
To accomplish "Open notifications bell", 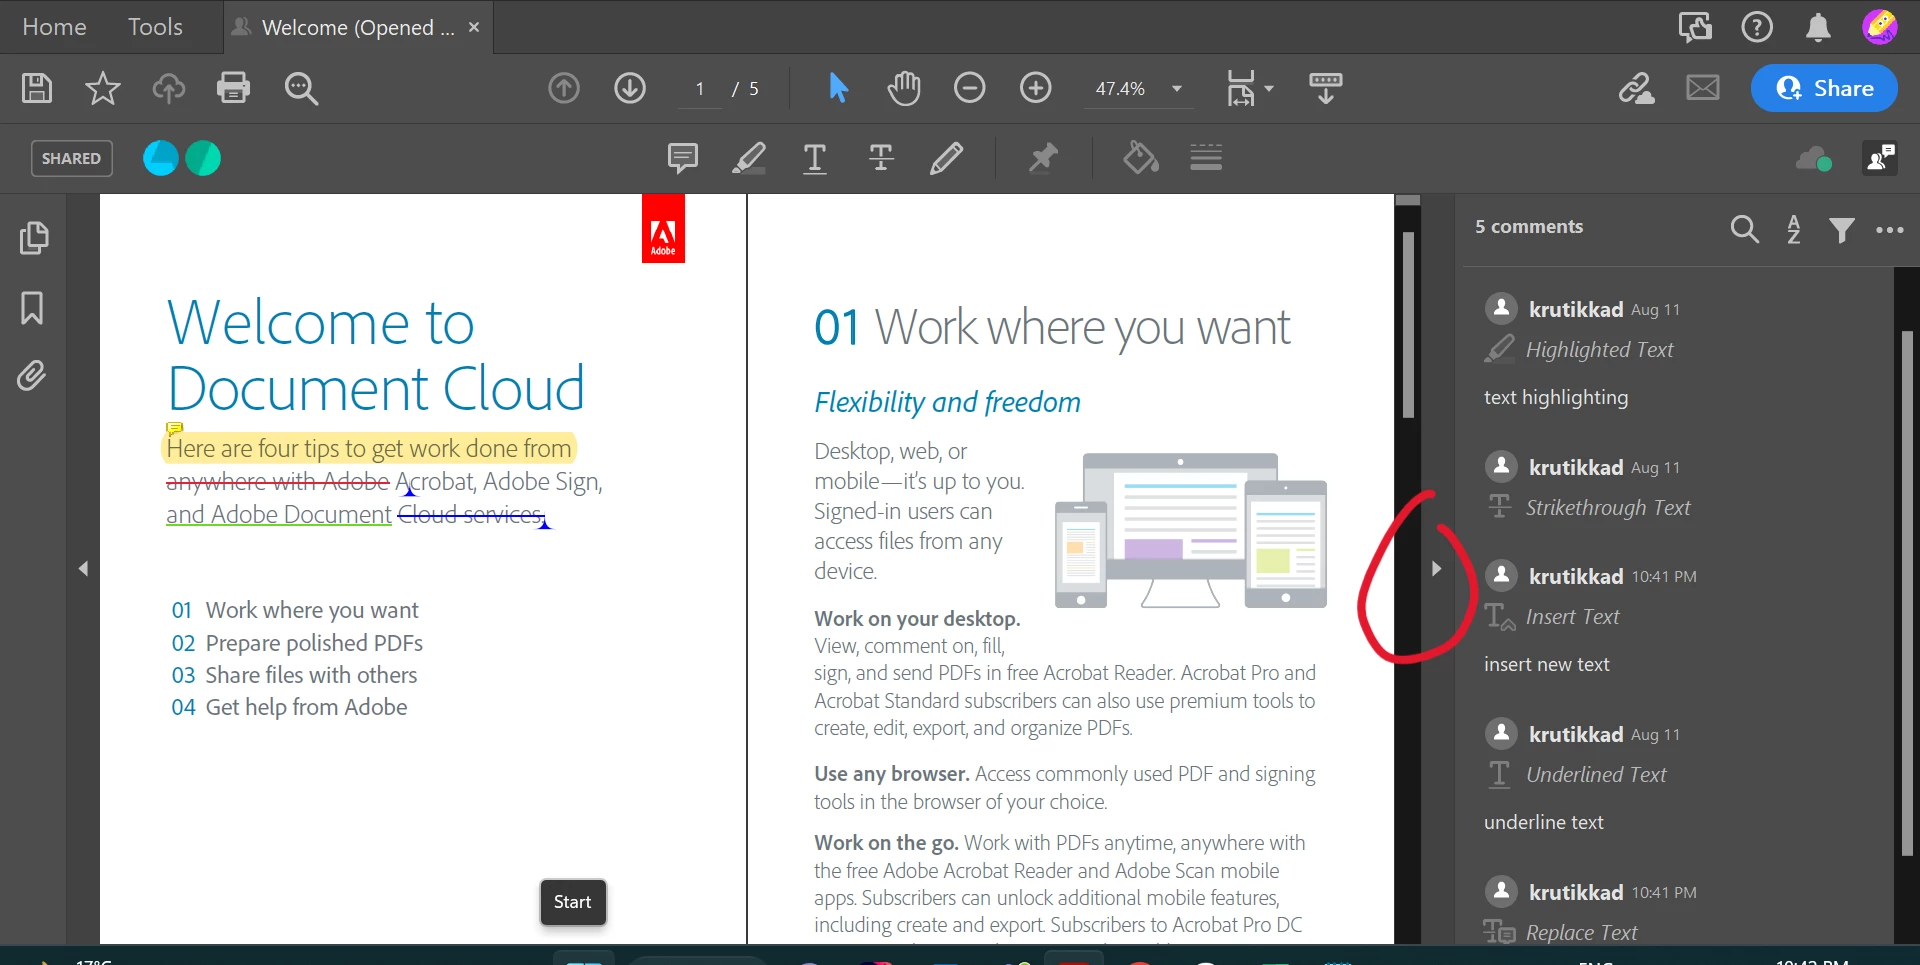I will point(1818,27).
